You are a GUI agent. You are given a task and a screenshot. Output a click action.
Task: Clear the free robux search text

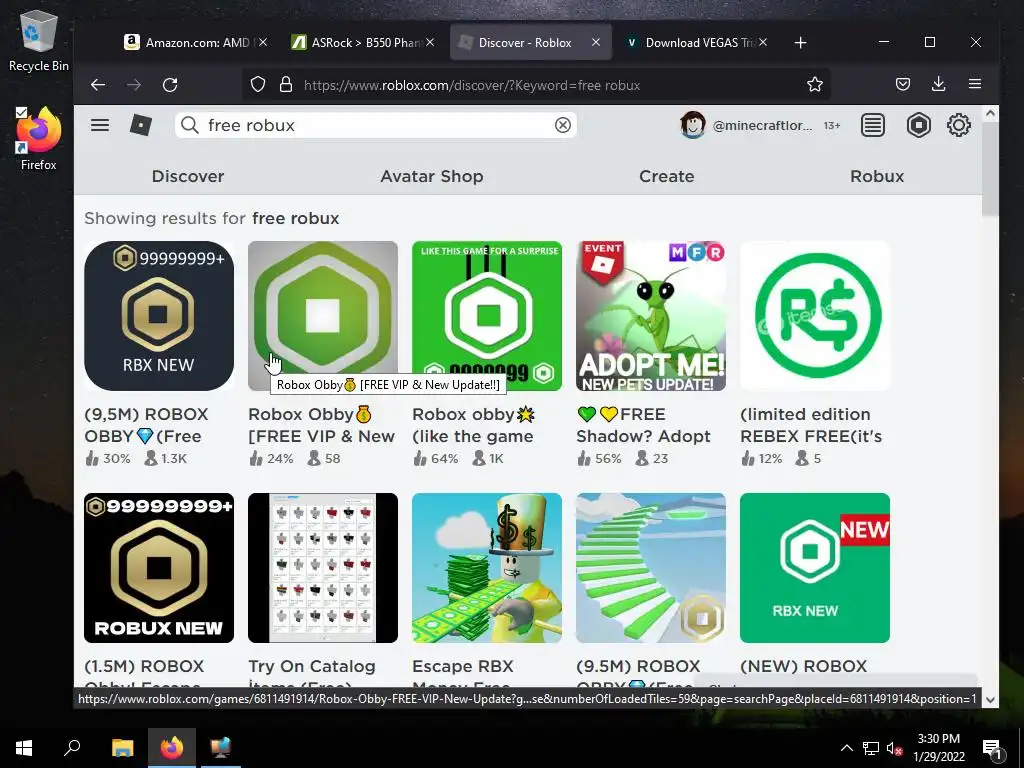click(x=562, y=125)
